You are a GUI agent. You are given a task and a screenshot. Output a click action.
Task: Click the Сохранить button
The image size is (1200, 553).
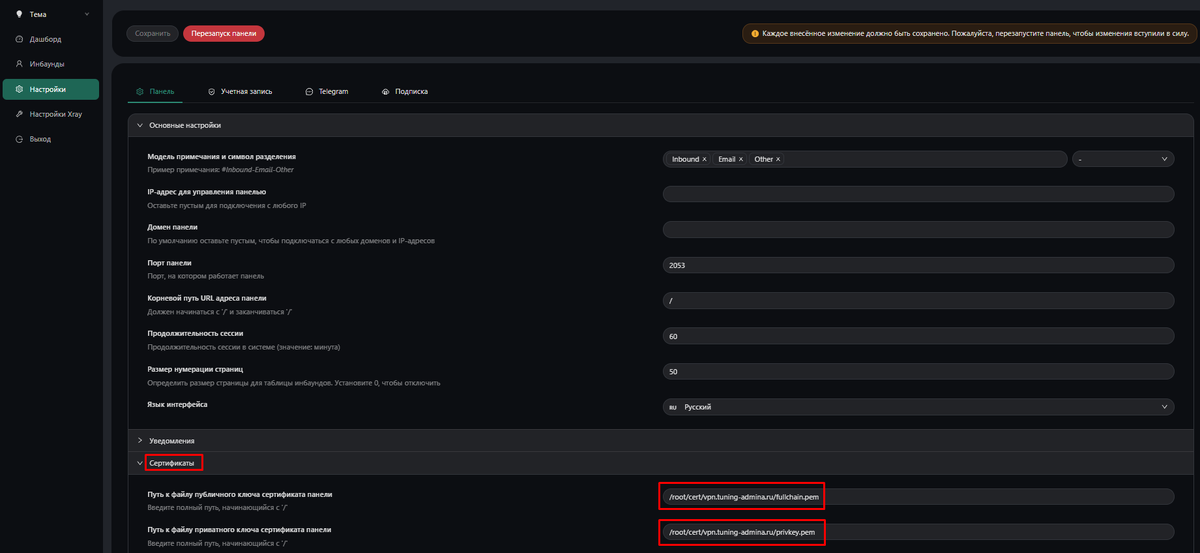coord(152,33)
